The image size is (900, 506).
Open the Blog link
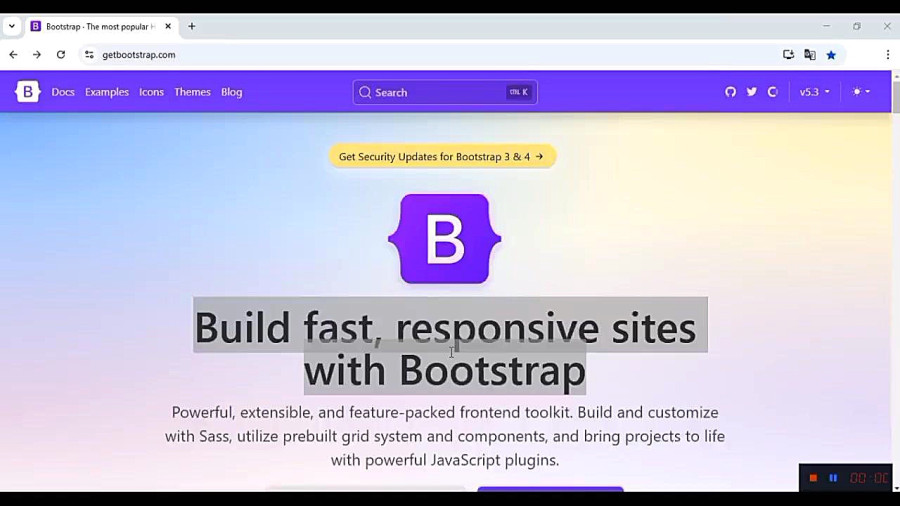pos(231,92)
